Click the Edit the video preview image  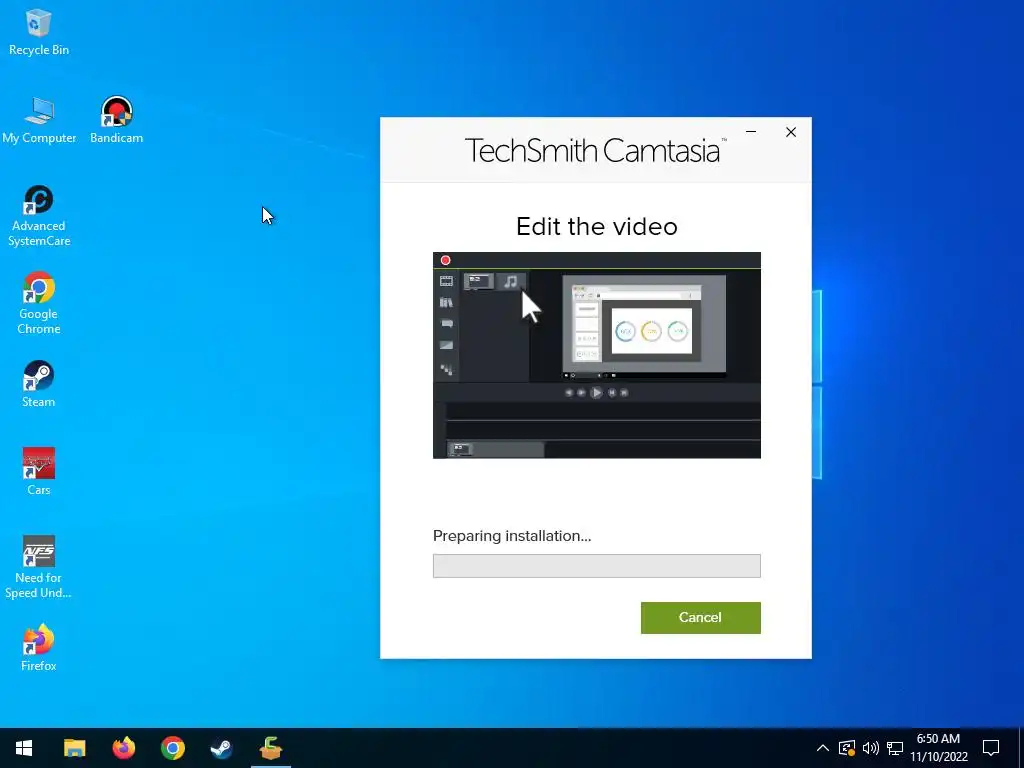(597, 355)
